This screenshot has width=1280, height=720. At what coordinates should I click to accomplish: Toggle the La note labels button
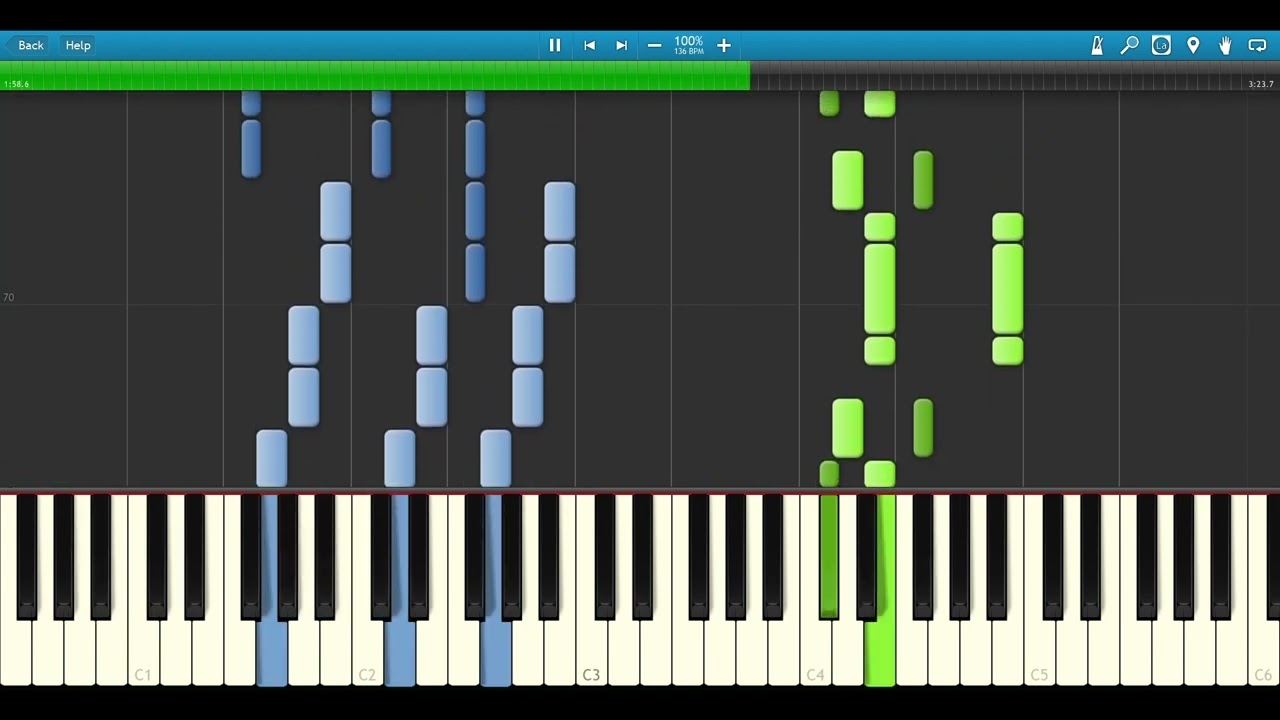coord(1161,45)
